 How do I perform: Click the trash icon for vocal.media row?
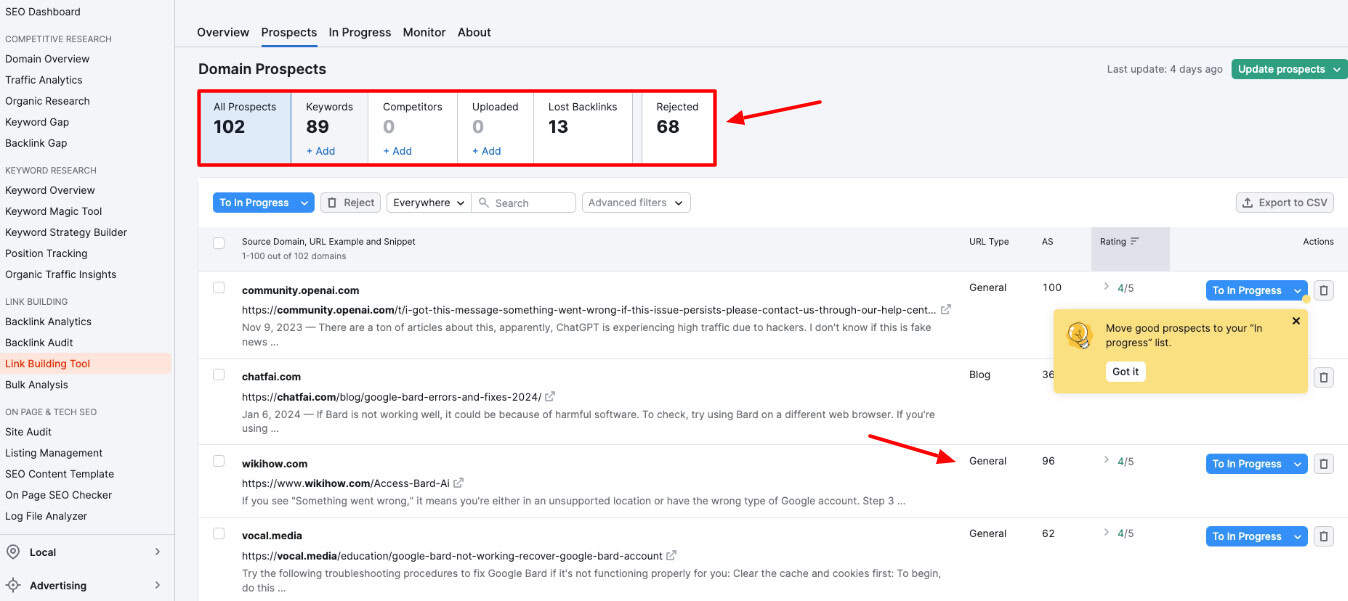(x=1323, y=536)
